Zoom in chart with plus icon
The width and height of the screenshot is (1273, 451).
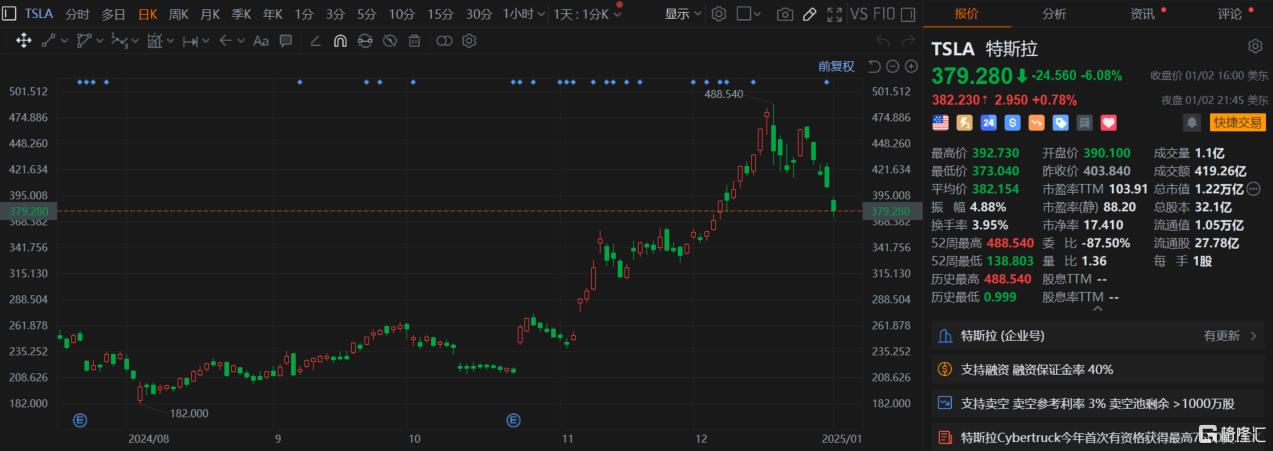click(x=911, y=66)
